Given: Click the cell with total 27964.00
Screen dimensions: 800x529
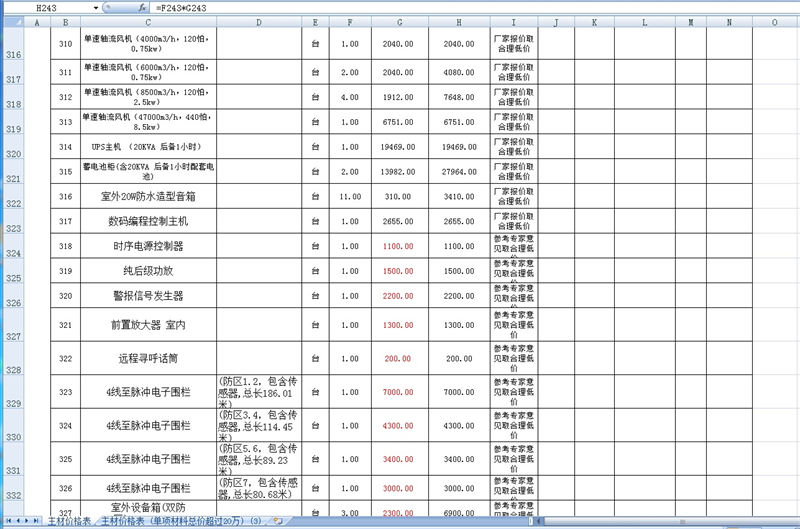Looking at the screenshot, I should pos(459,172).
